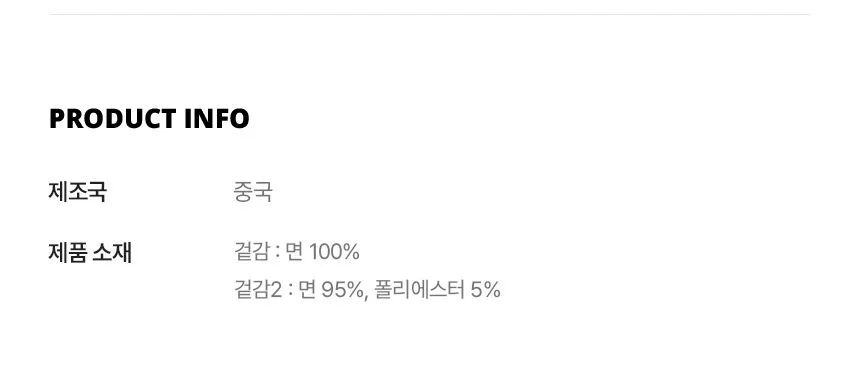Click the 제조국 label

click(x=77, y=192)
